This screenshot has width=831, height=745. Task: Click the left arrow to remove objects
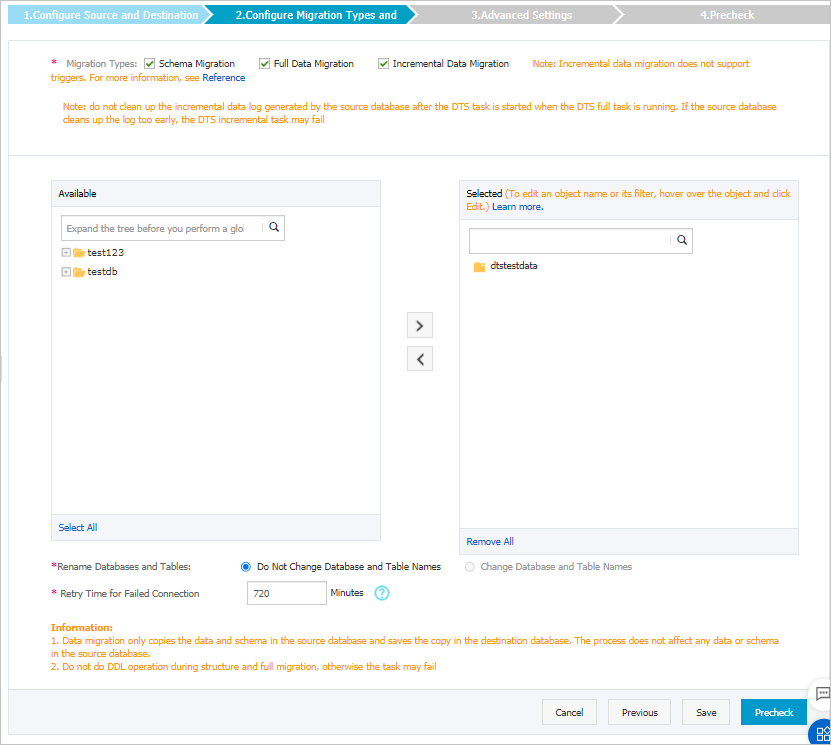(419, 358)
